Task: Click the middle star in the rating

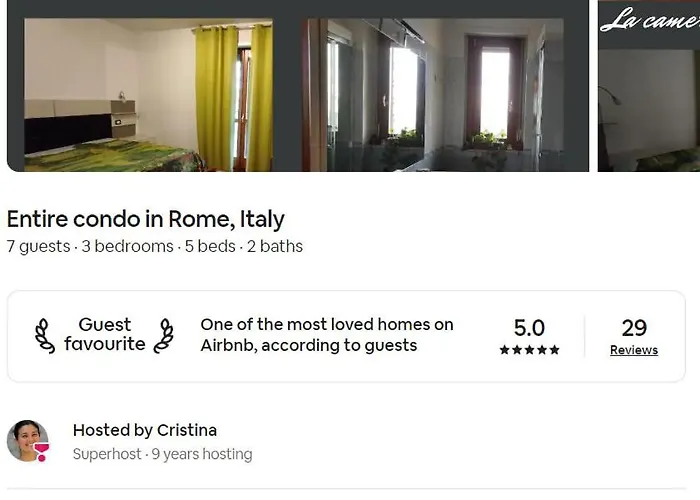Action: (x=529, y=350)
